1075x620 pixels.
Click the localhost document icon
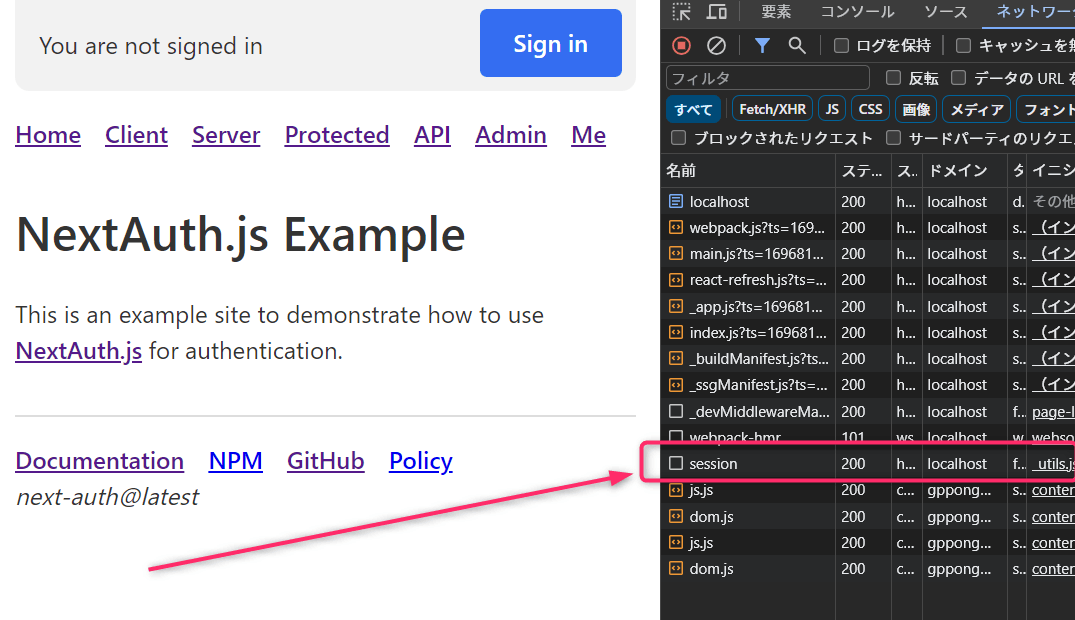[x=676, y=201]
